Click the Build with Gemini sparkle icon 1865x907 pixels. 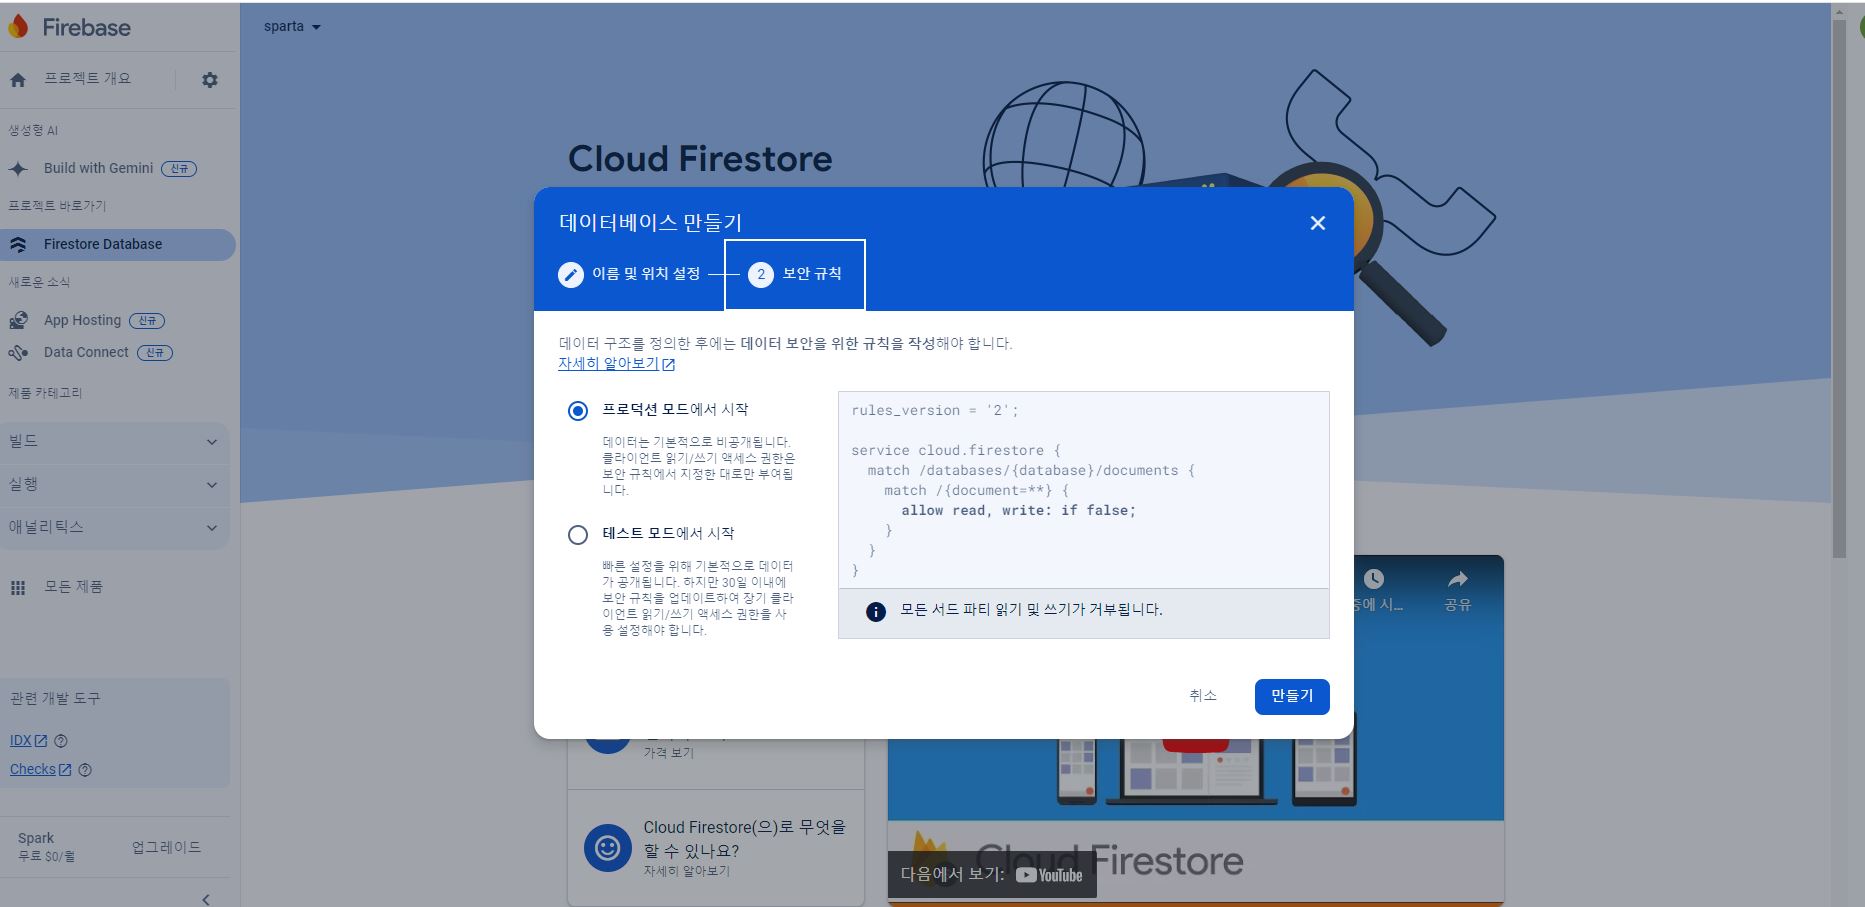click(x=18, y=169)
